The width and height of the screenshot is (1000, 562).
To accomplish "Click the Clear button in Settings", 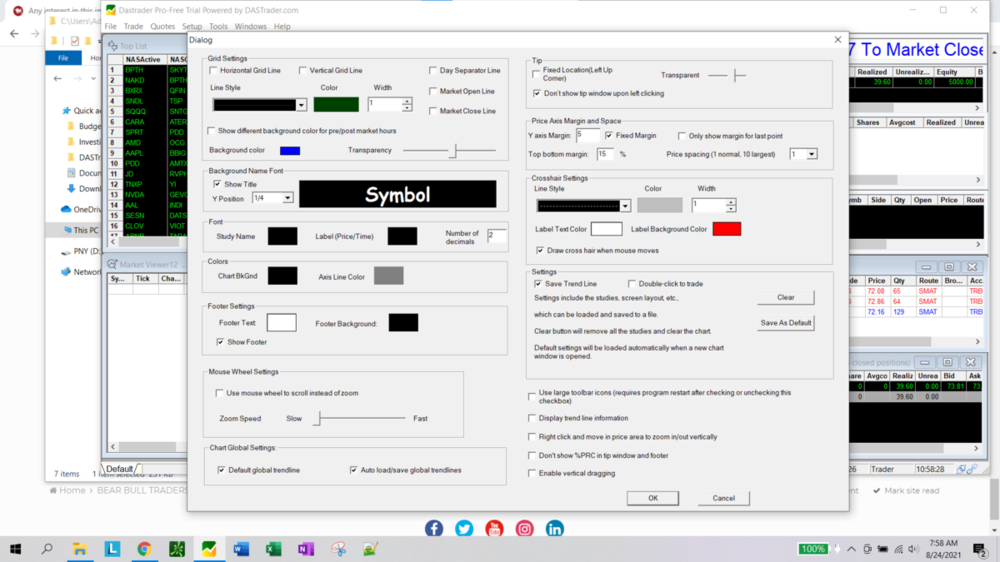I will [x=786, y=297].
